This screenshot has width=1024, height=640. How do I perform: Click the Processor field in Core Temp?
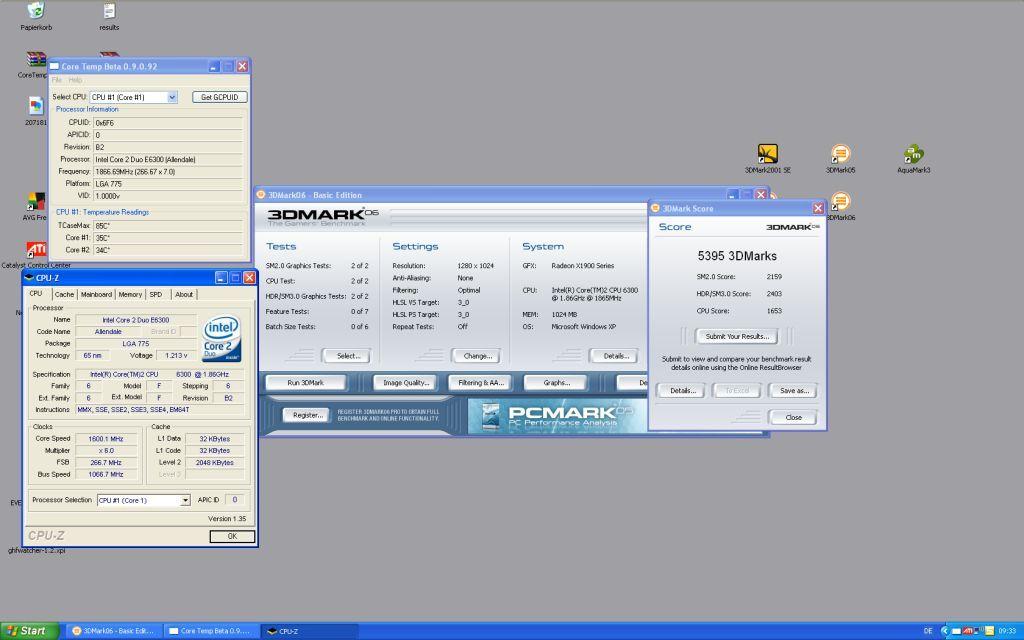(x=168, y=159)
